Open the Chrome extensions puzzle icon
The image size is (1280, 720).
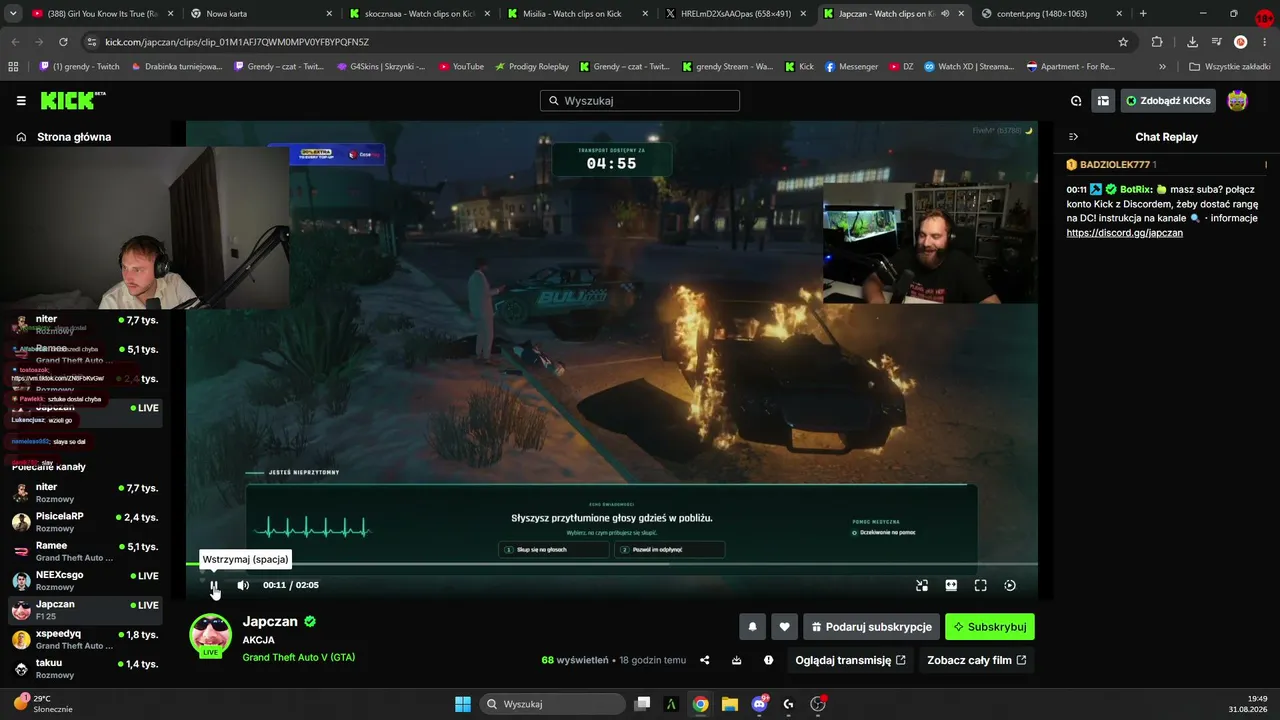click(1157, 42)
